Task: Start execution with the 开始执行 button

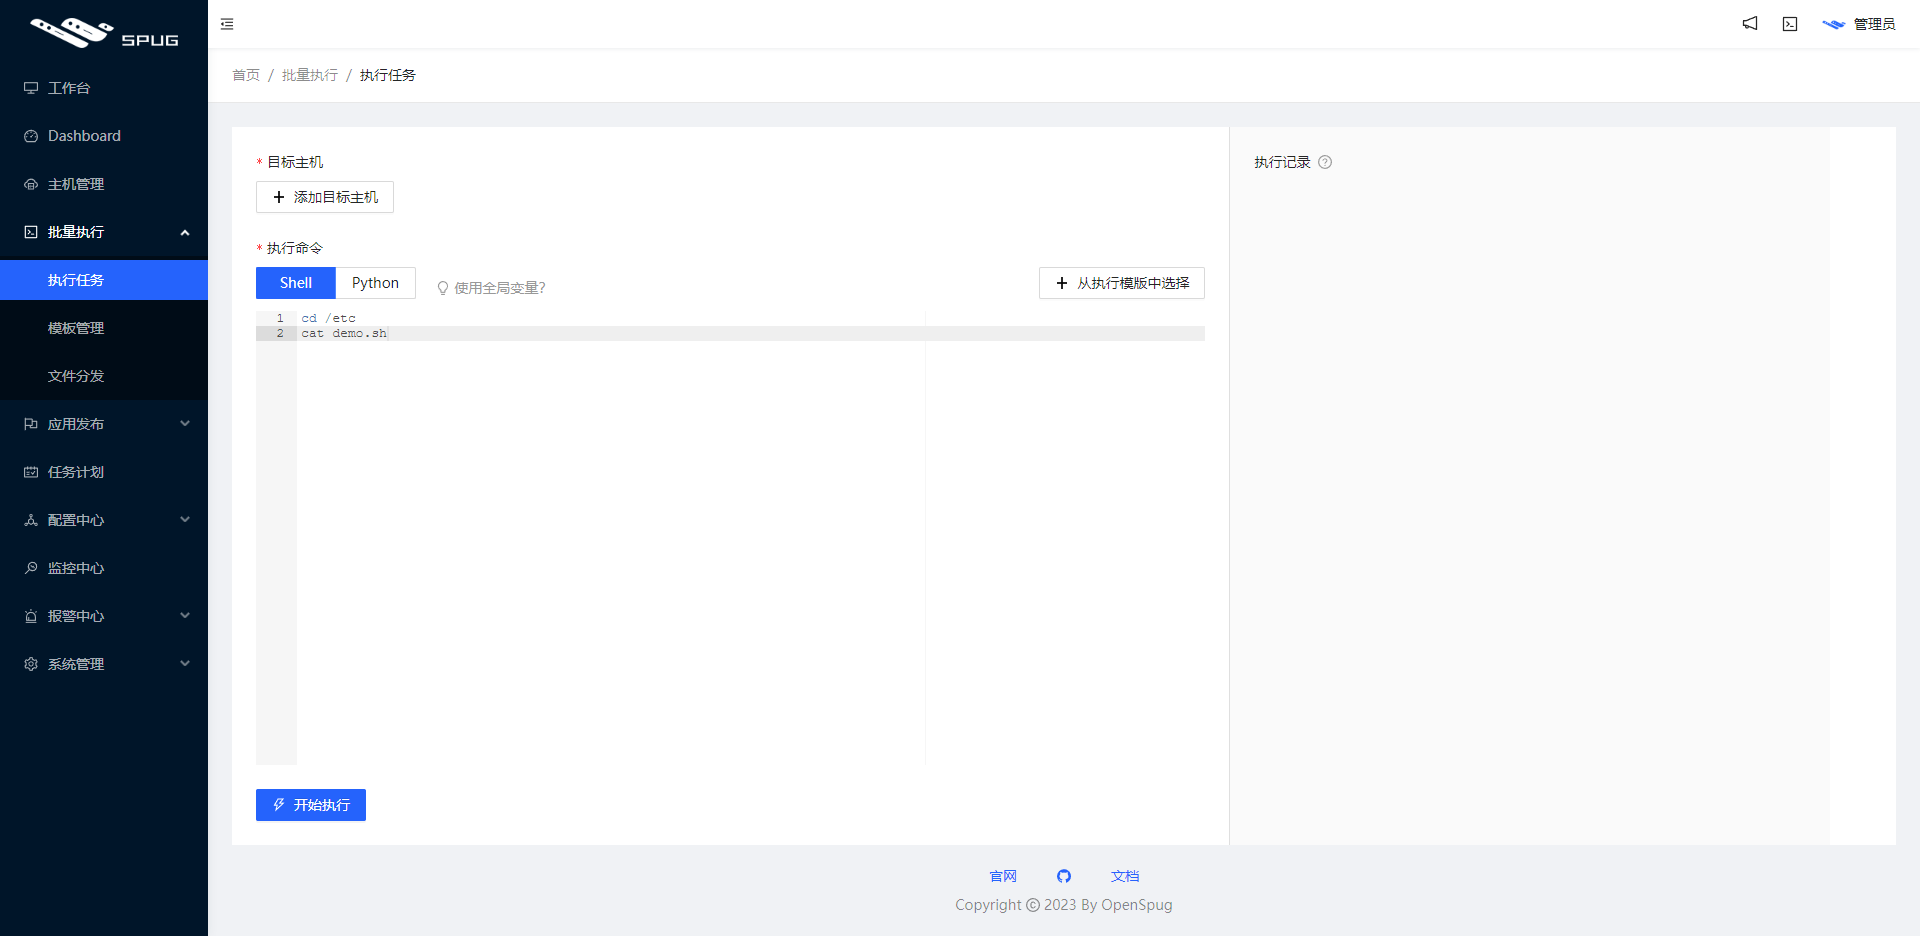Action: (311, 805)
